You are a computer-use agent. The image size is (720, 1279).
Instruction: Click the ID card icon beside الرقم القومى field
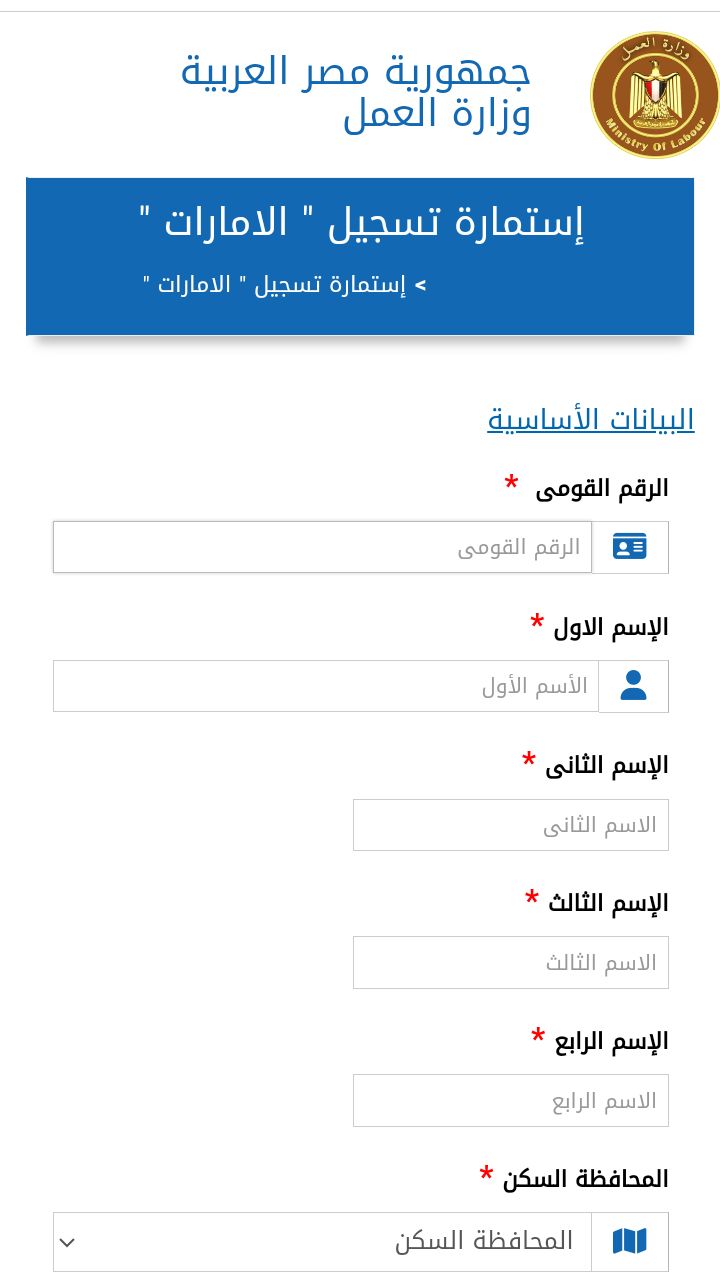631,547
